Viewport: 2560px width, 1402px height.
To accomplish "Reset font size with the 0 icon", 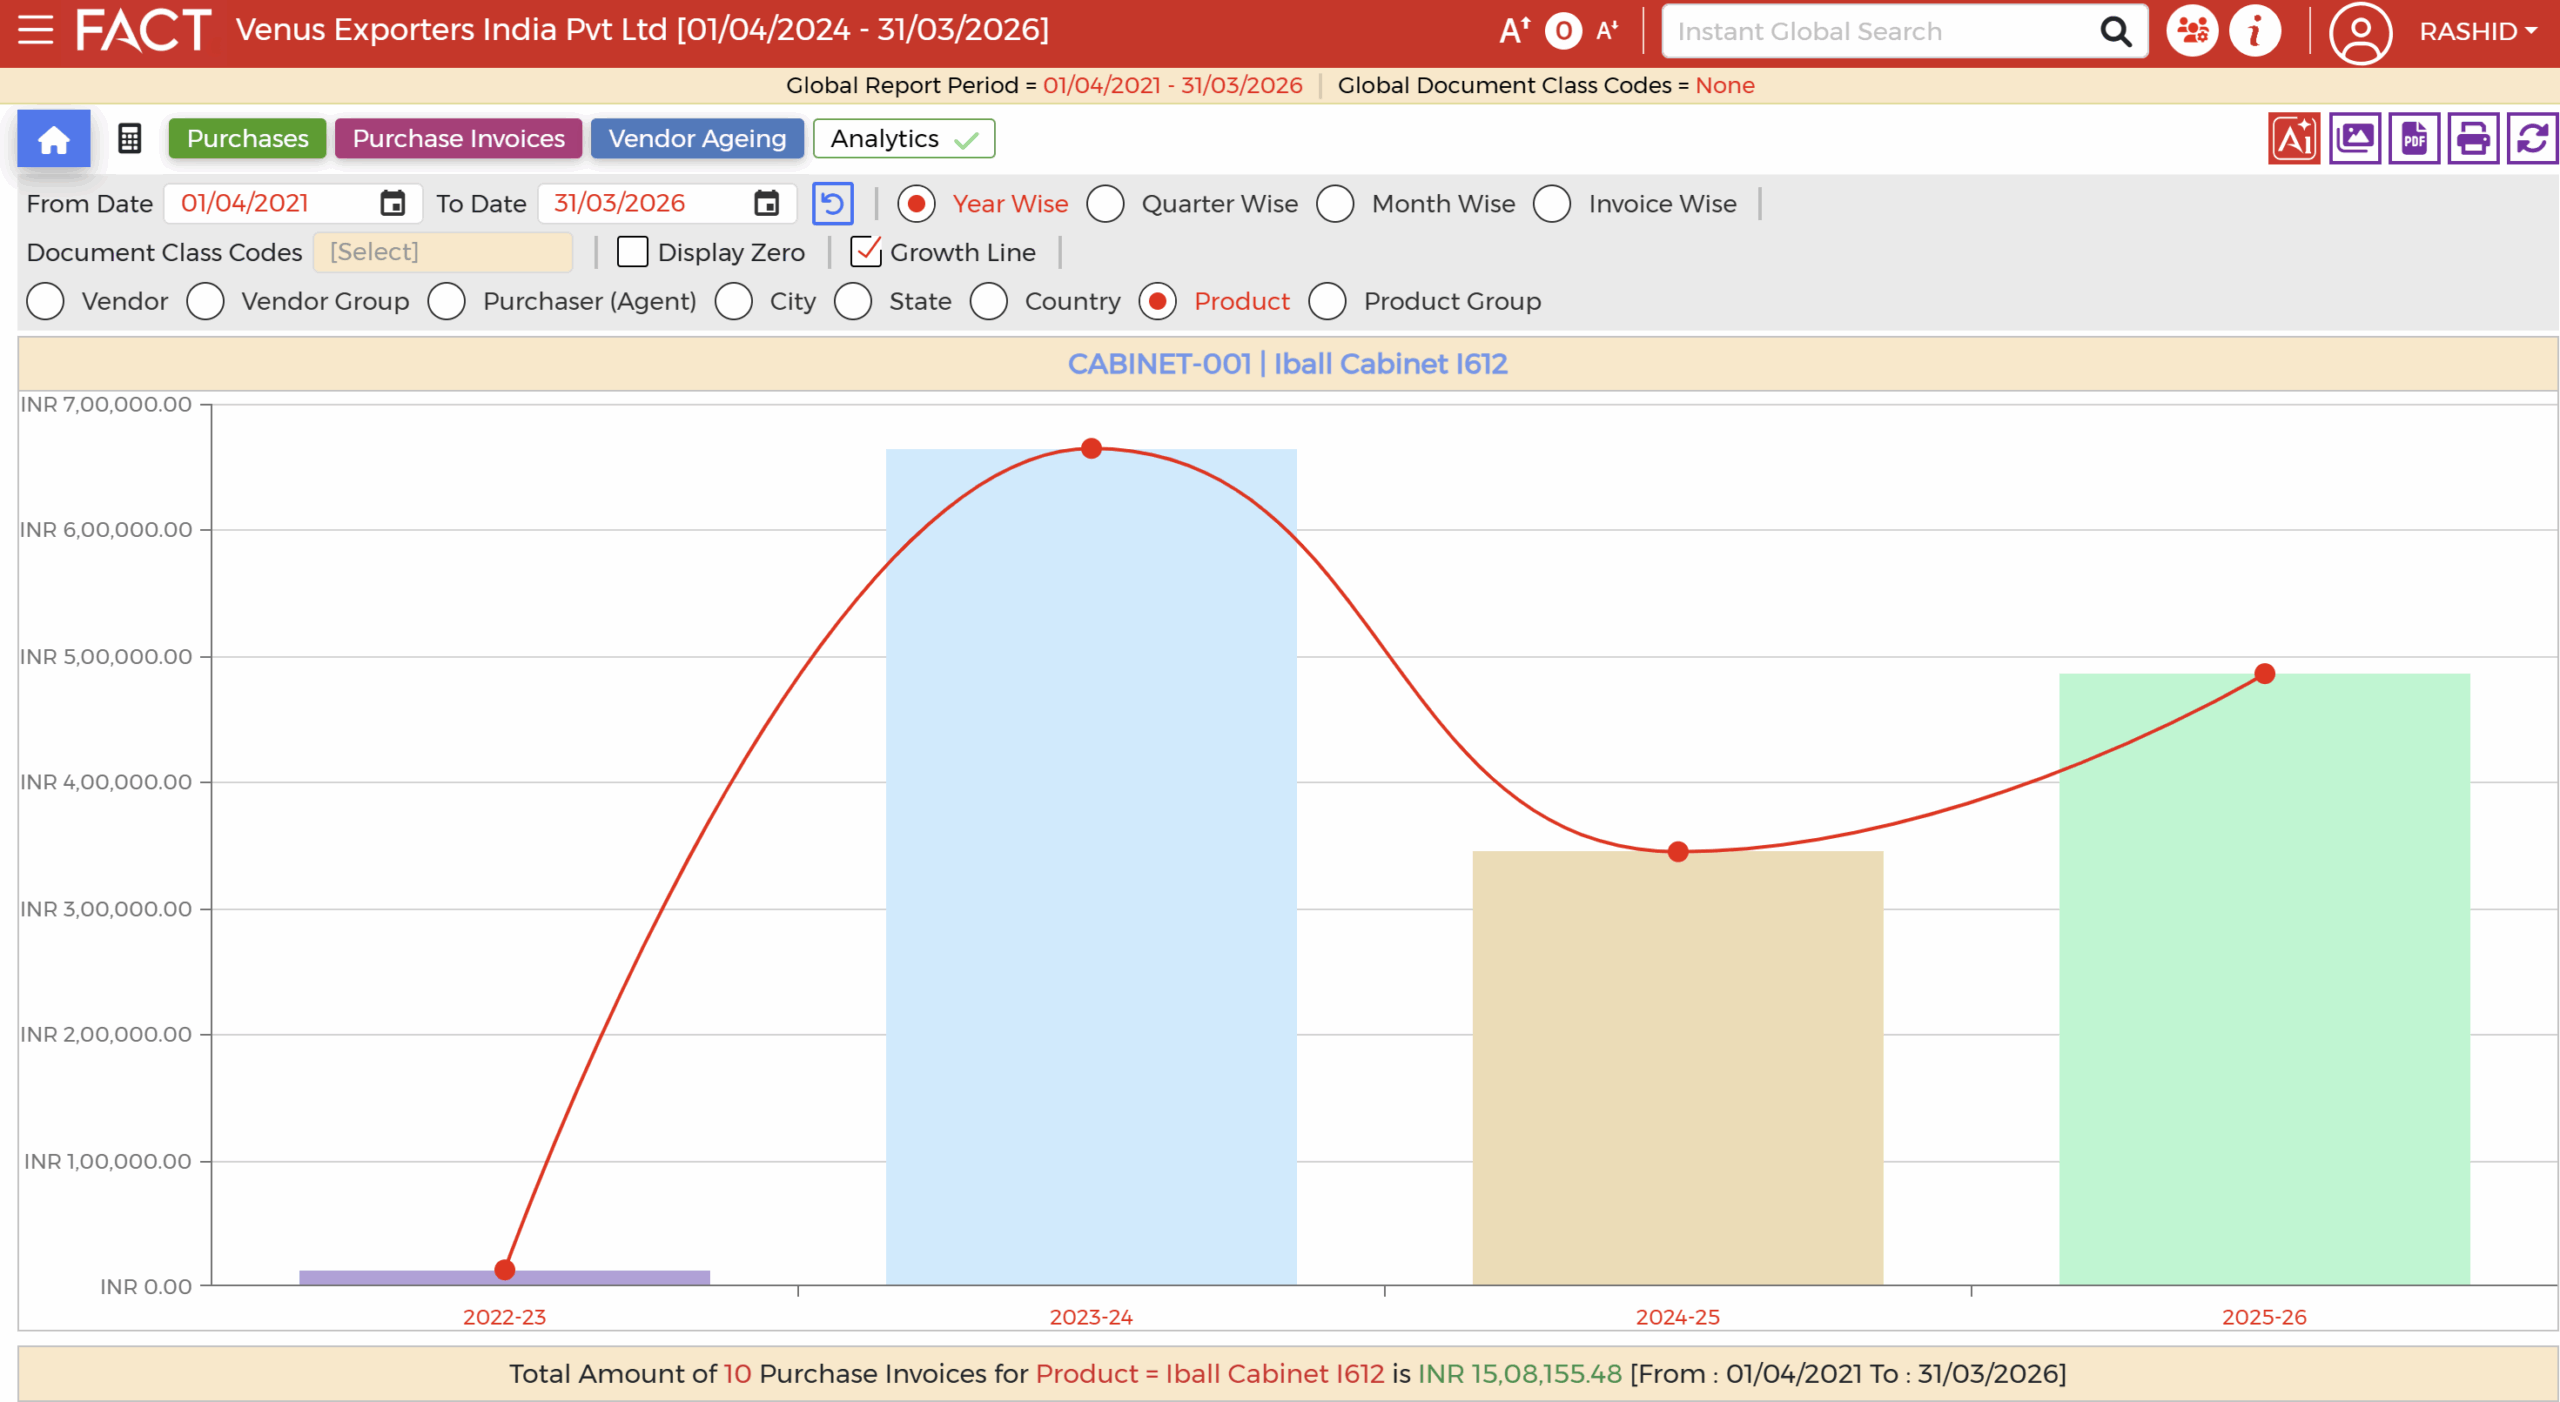I will (1563, 31).
